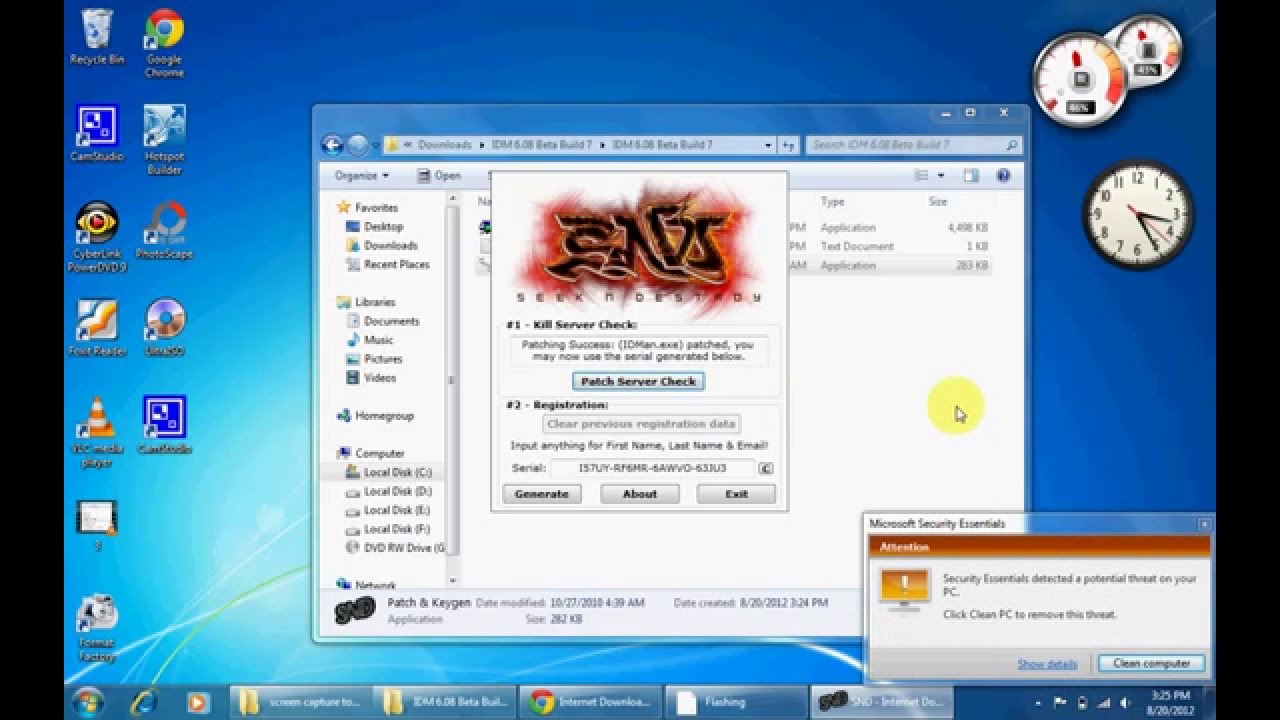1280x720 pixels.
Task: Sort files by the Type column header
Action: 832,202
